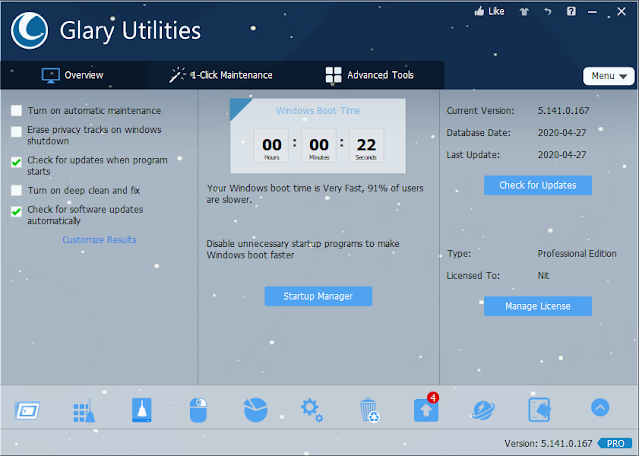
Task: Enable Erase privacy tracks on windows shutdown
Action: point(16,132)
